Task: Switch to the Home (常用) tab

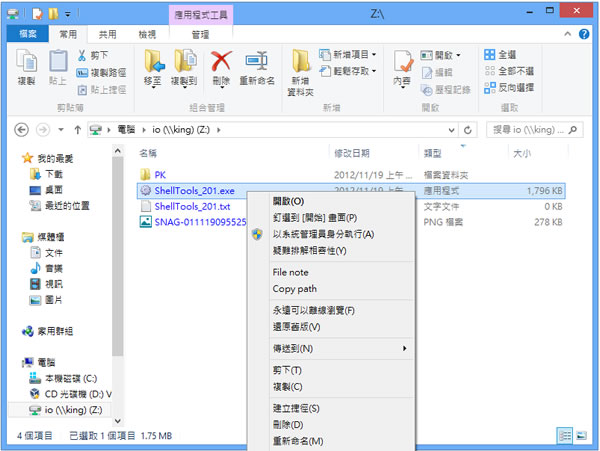Action: (x=68, y=34)
